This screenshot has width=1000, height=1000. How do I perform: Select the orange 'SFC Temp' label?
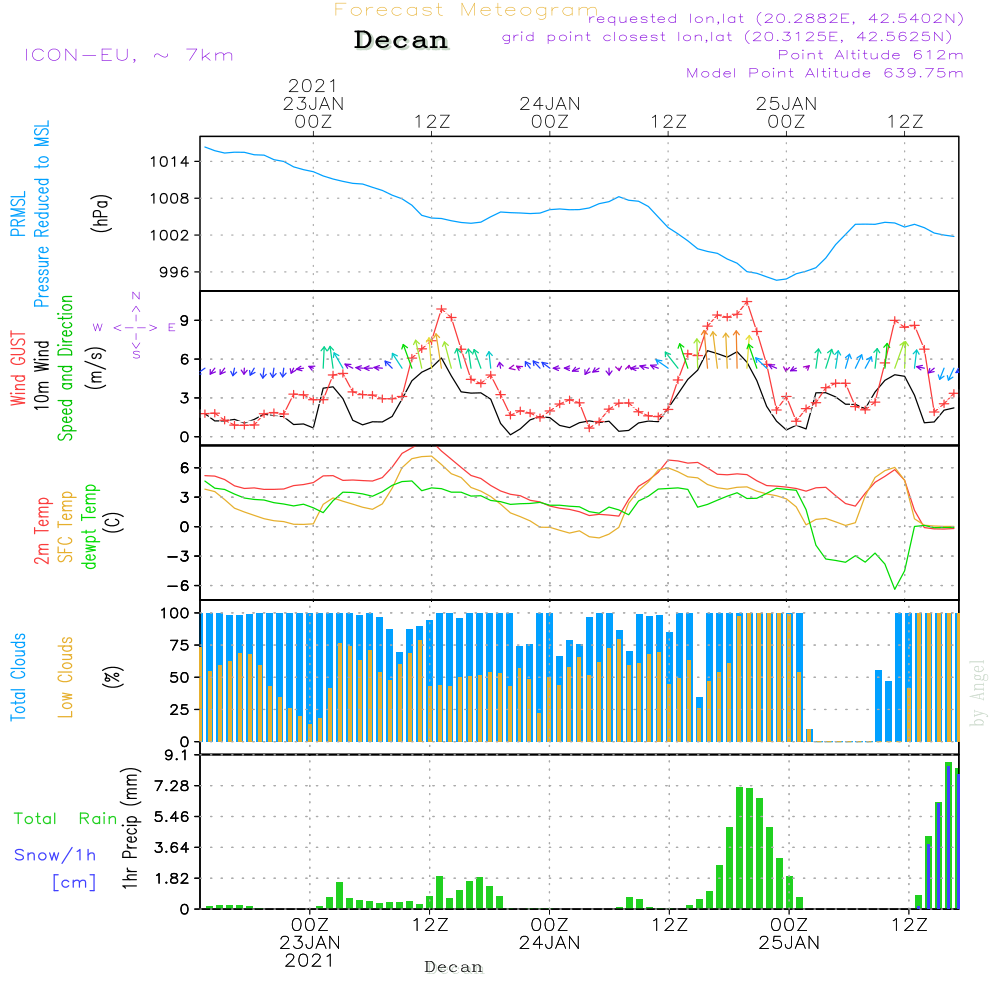pos(66,527)
